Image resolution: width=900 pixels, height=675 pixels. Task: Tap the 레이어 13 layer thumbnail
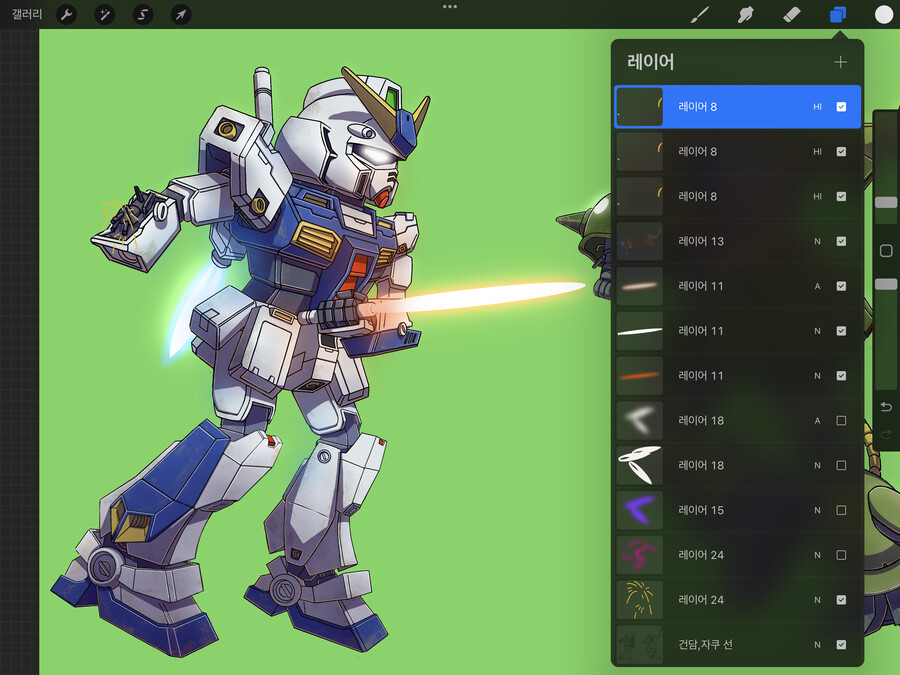[x=639, y=241]
